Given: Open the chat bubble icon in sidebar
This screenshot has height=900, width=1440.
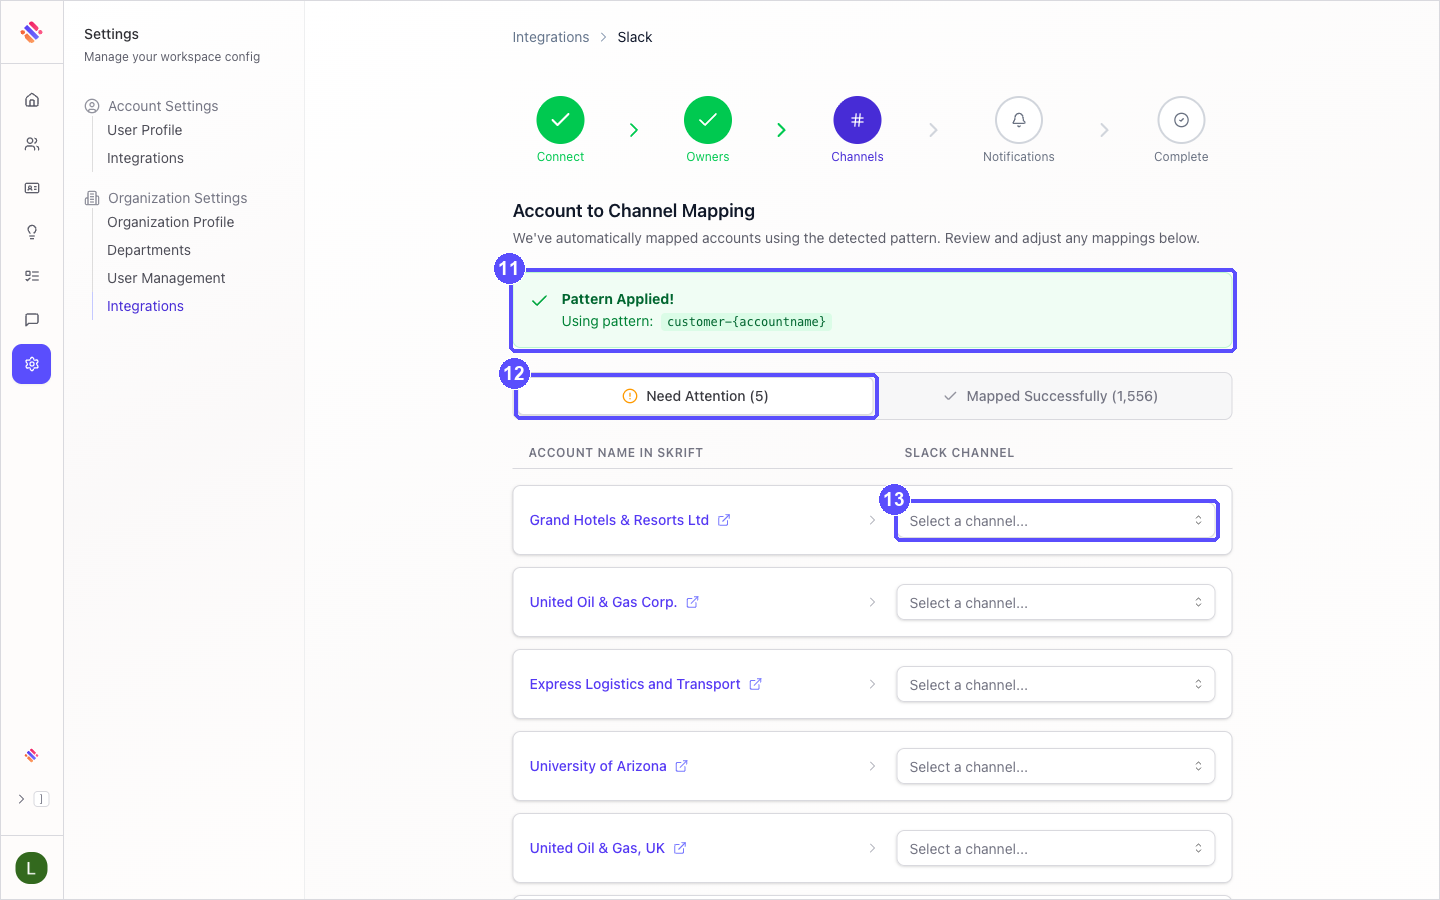Looking at the screenshot, I should click(32, 320).
